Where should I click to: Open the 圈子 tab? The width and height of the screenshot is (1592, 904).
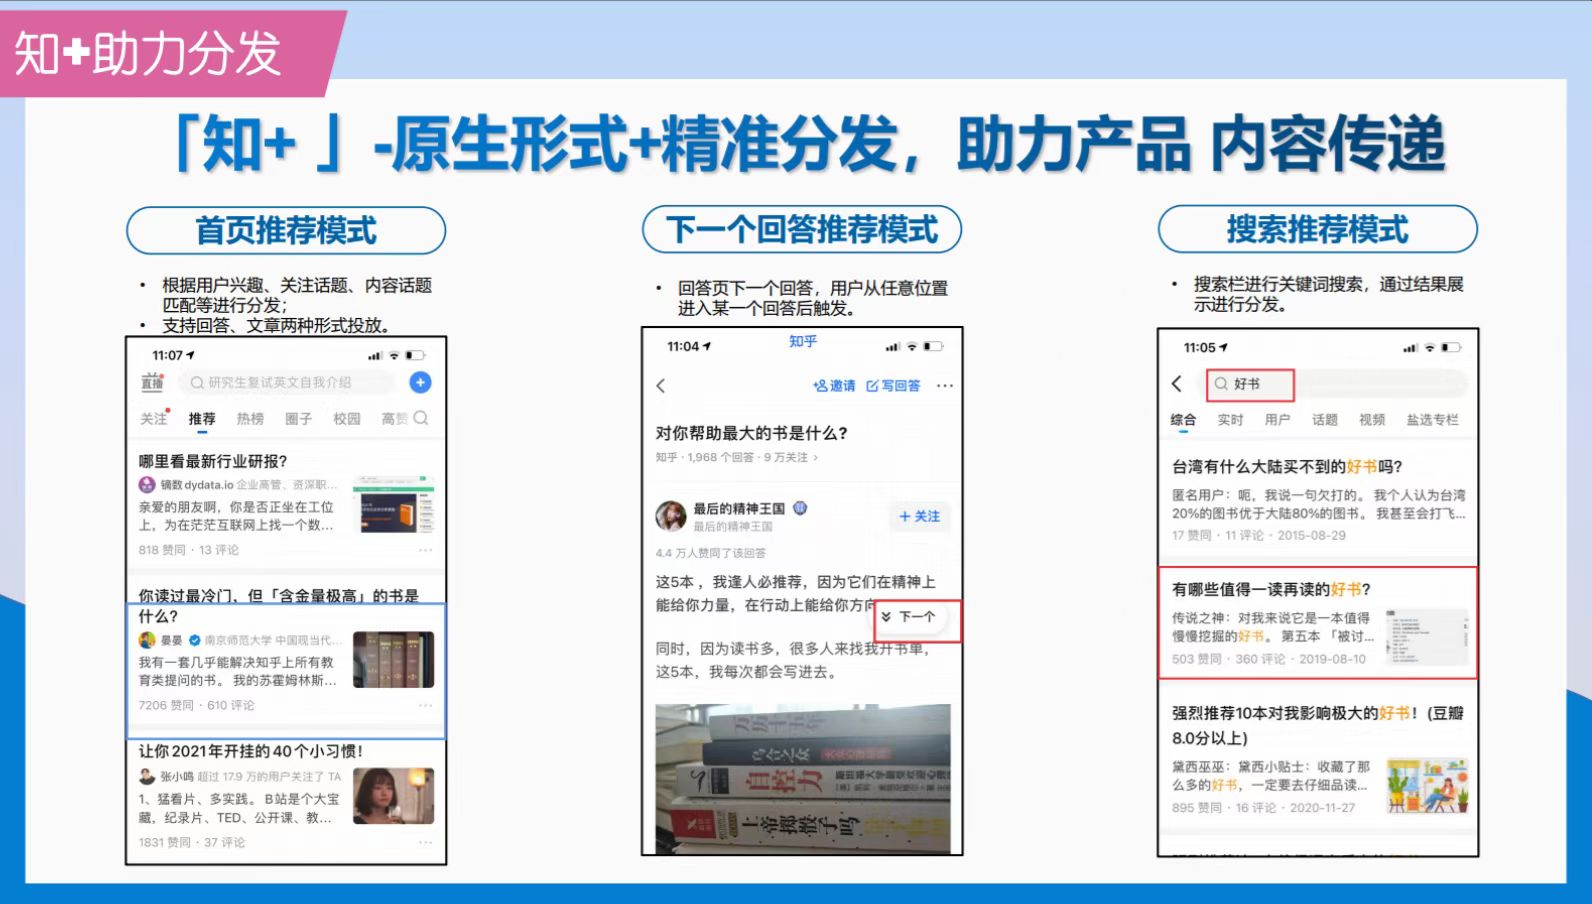point(298,419)
